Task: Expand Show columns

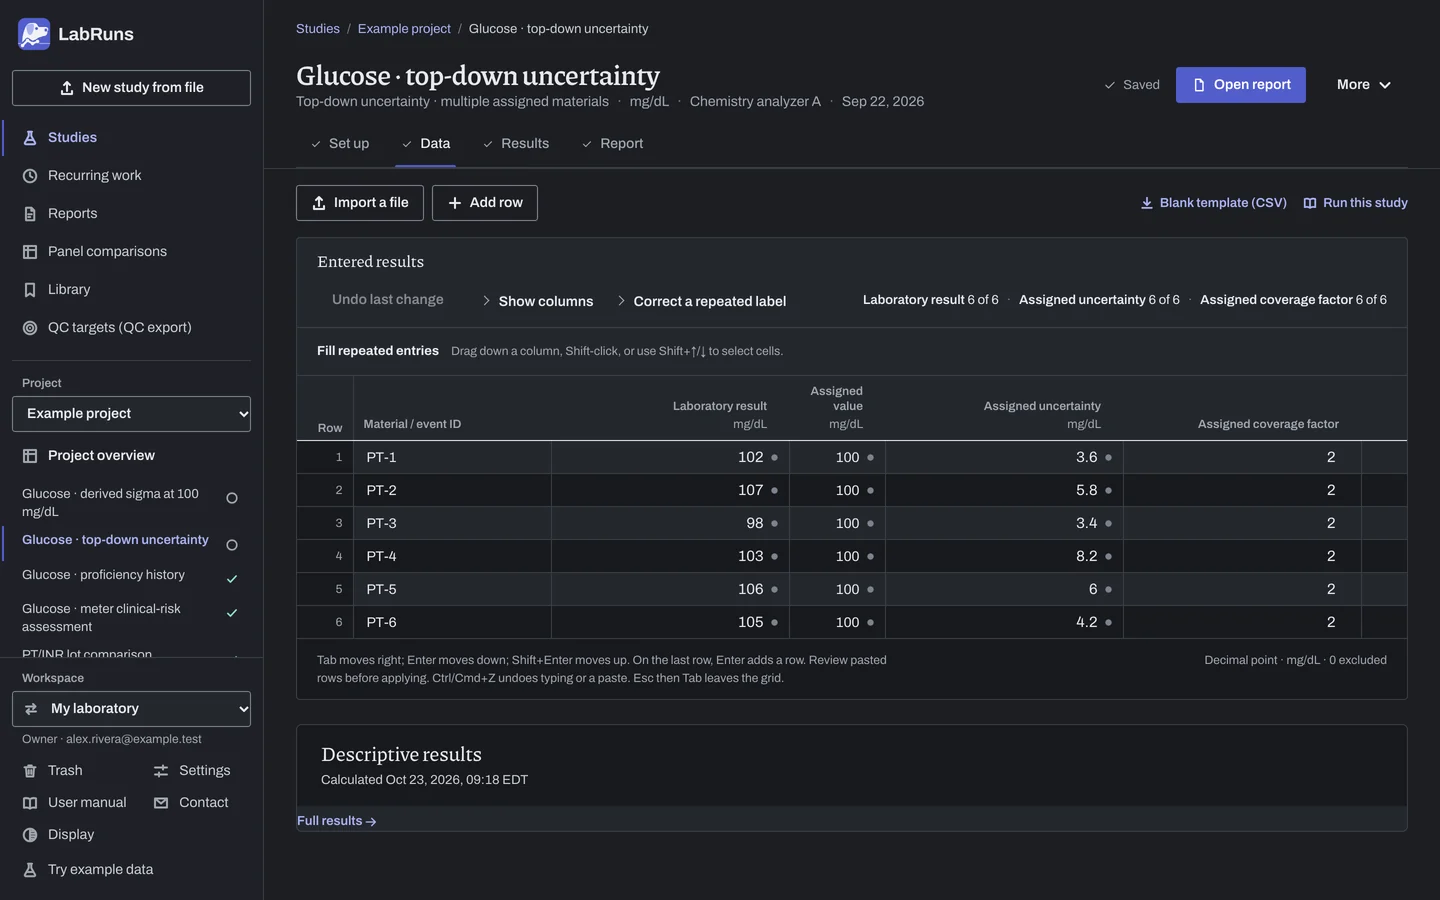Action: click(537, 301)
